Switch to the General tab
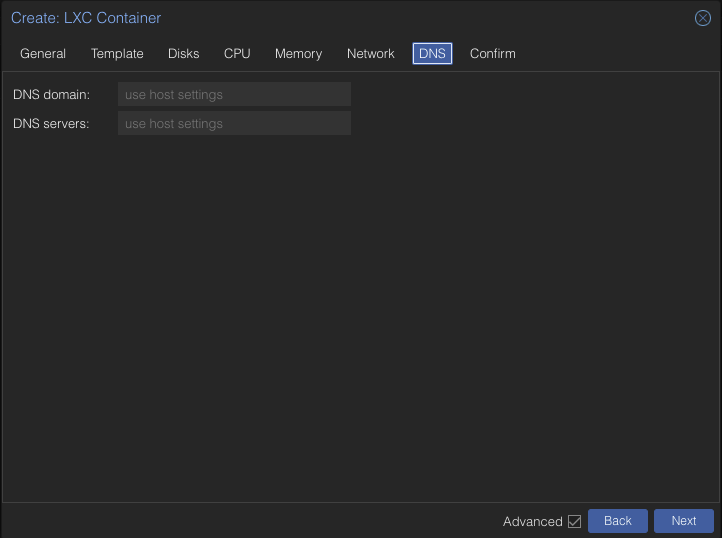This screenshot has height=538, width=722. pos(43,54)
